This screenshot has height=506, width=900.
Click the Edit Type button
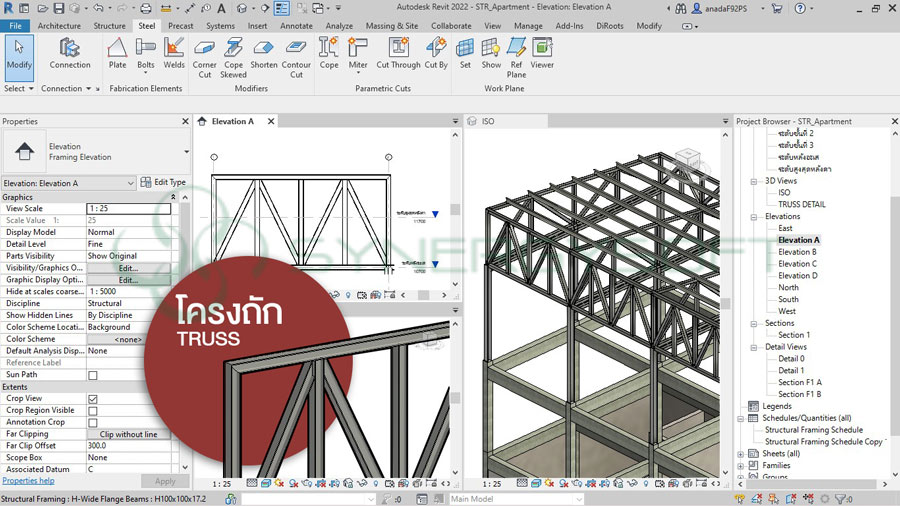(x=163, y=182)
